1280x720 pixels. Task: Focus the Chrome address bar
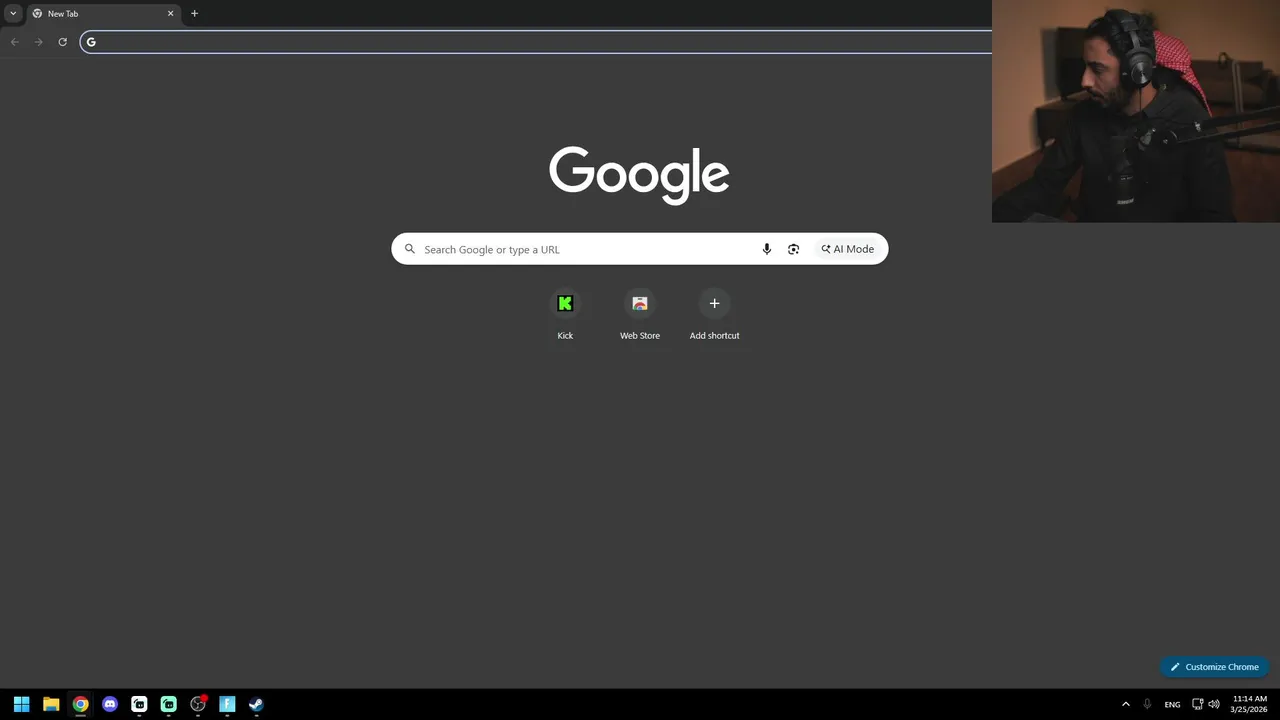pyautogui.click(x=536, y=42)
